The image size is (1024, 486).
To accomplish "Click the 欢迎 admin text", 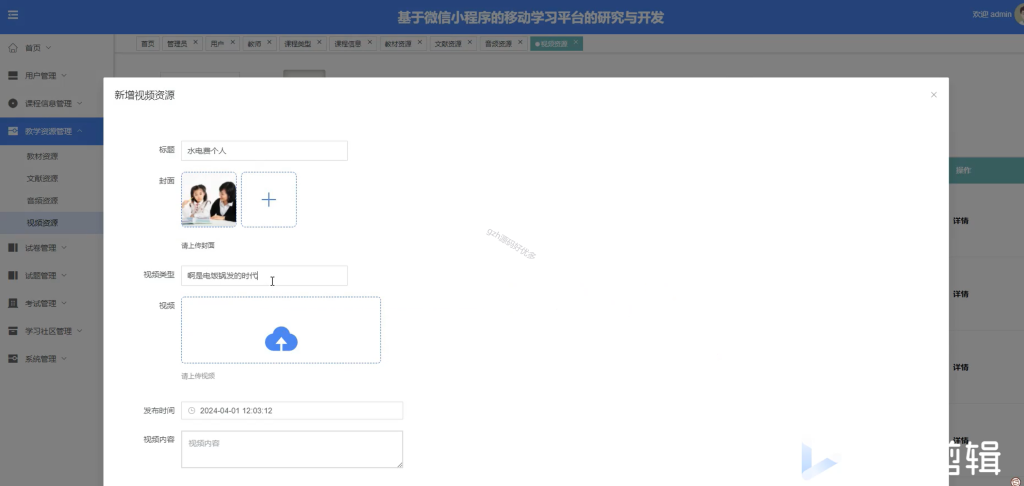I will [x=991, y=14].
